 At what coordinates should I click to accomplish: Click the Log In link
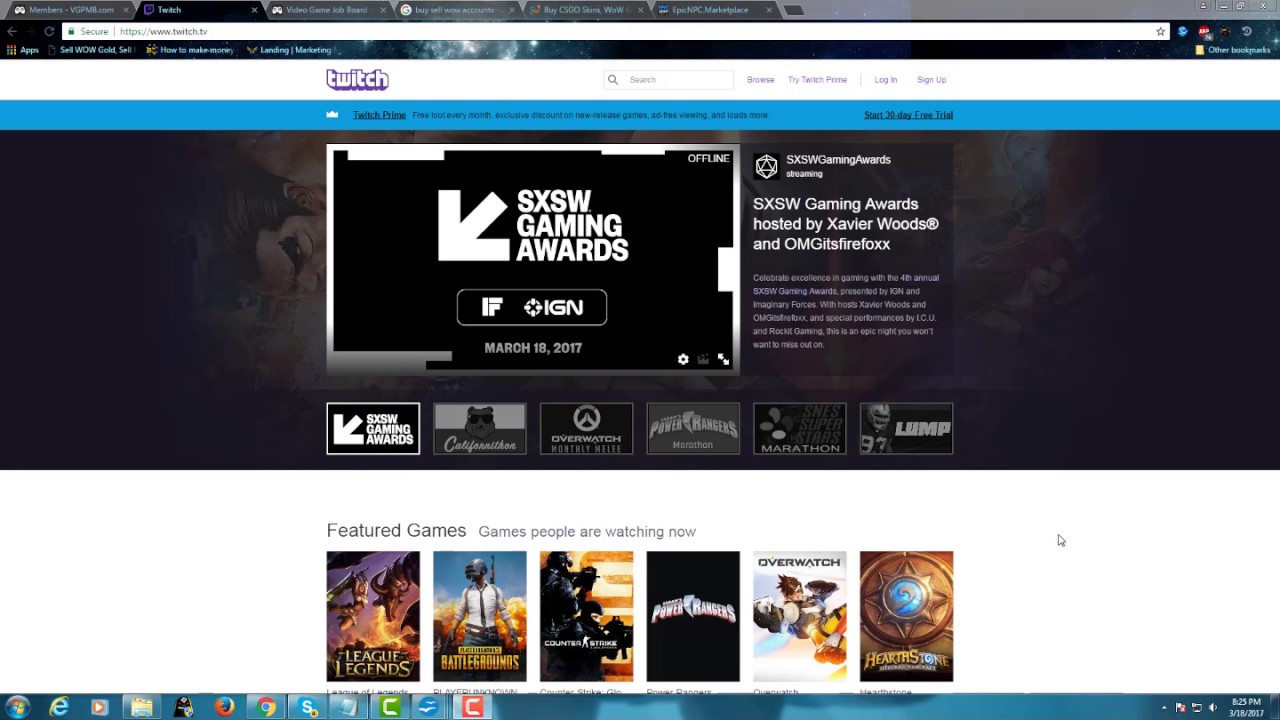[886, 80]
